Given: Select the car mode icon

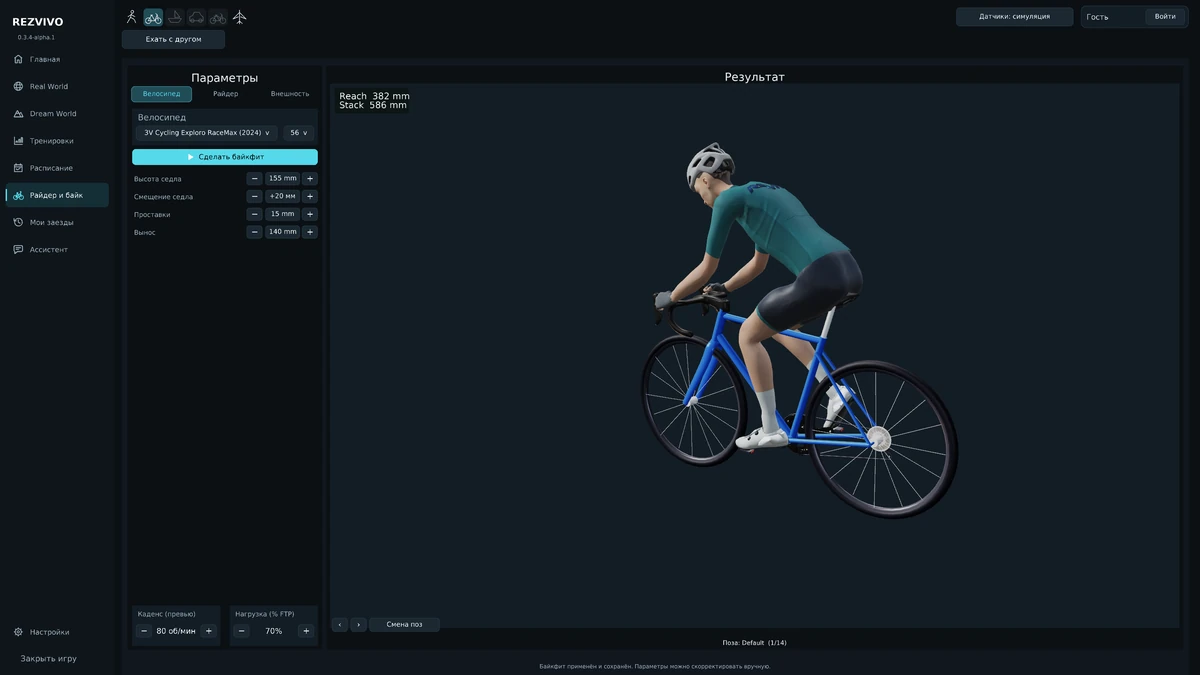Looking at the screenshot, I should 196,17.
